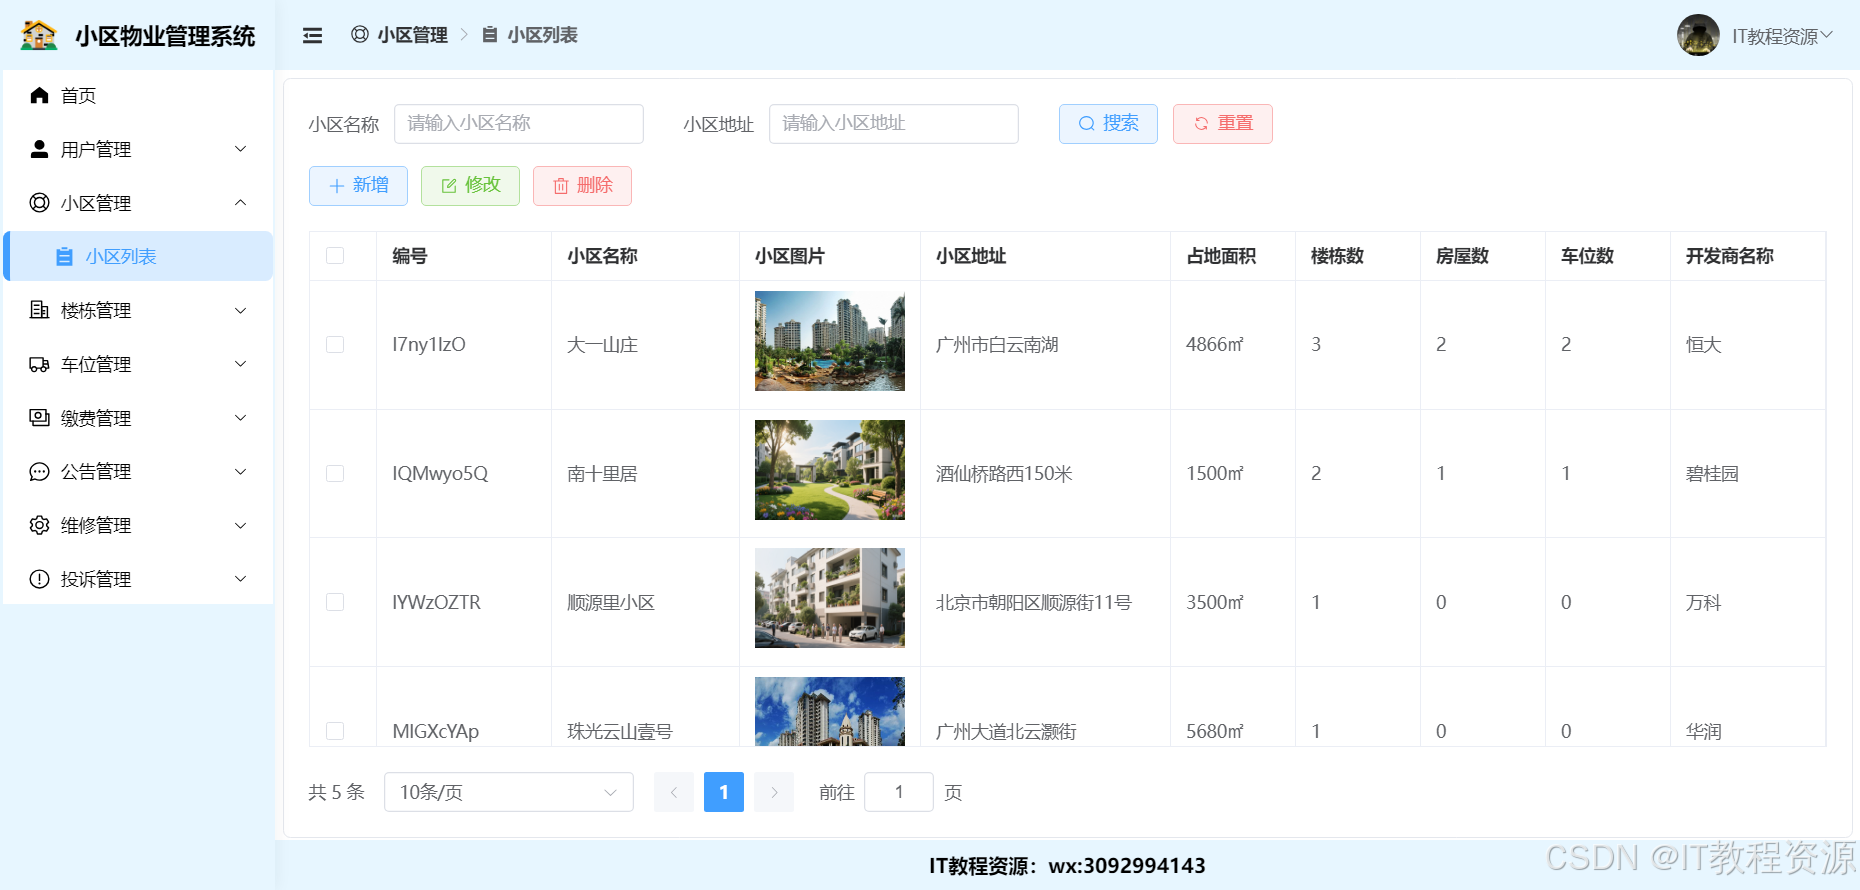This screenshot has width=1860, height=890.
Task: Click the building icon beside 楼栋管理
Action: click(x=40, y=310)
